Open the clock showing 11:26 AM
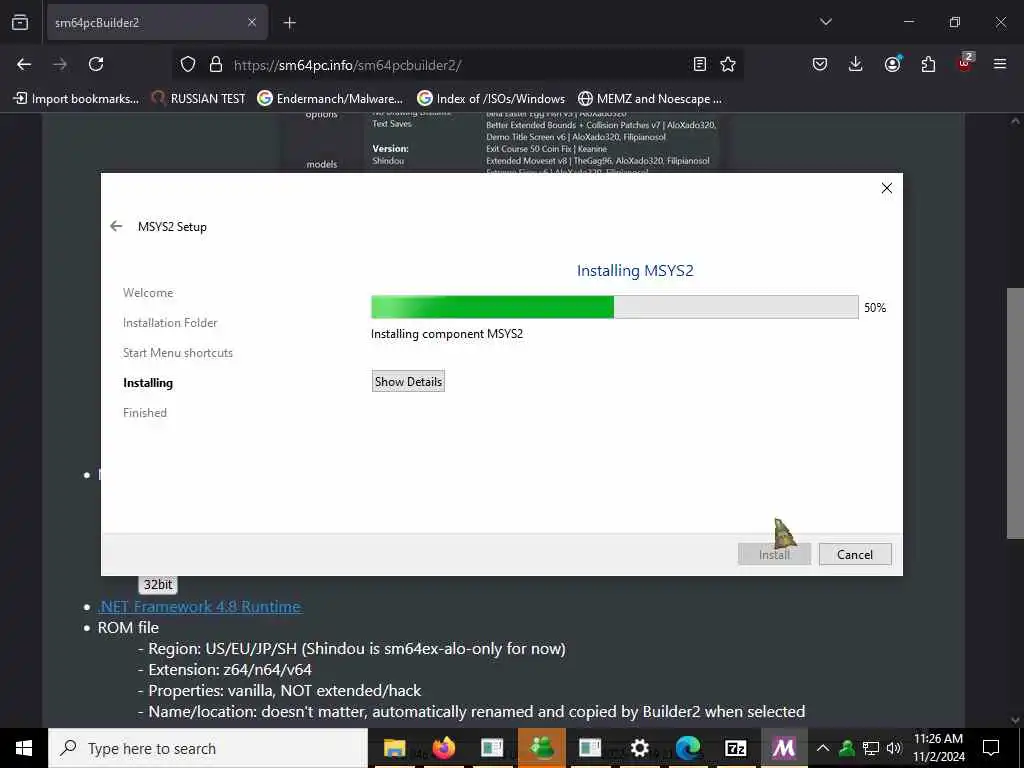 pyautogui.click(x=938, y=748)
